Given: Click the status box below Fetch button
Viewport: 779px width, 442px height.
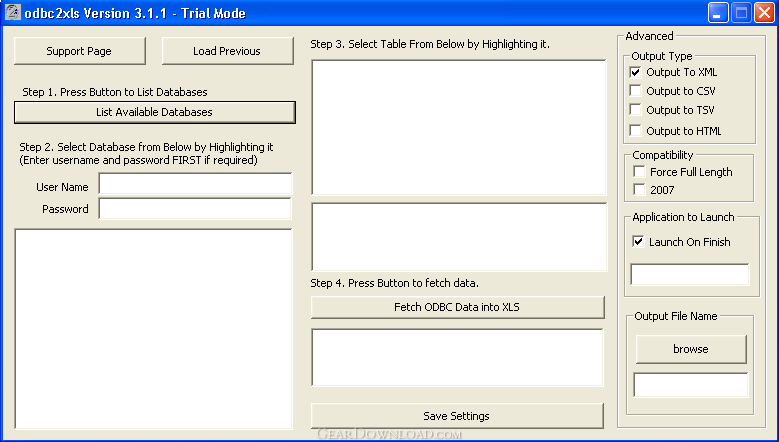Looking at the screenshot, I should tap(458, 357).
